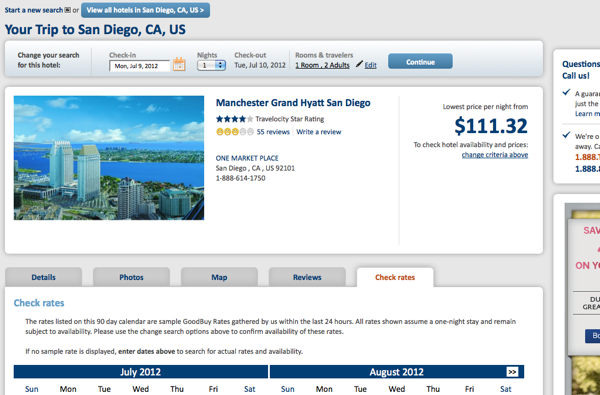Click the hotel skyline photo thumbnail
This screenshot has height=395, width=600.
tap(109, 158)
